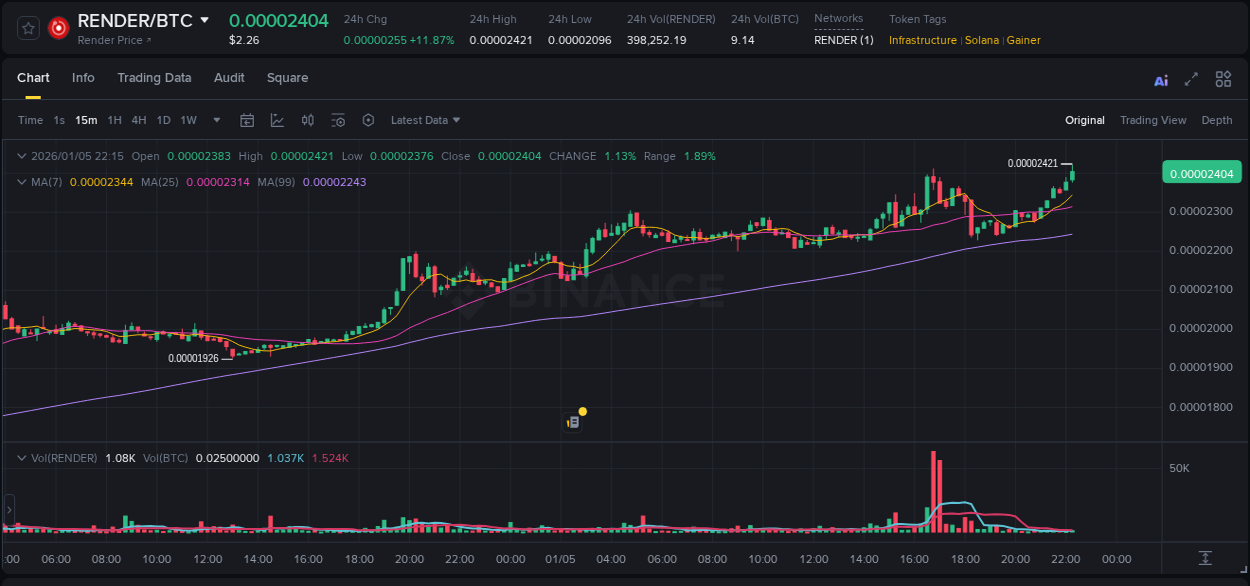1250x586 pixels.
Task: Open the chart settings hexagon icon
Action: (x=368, y=119)
